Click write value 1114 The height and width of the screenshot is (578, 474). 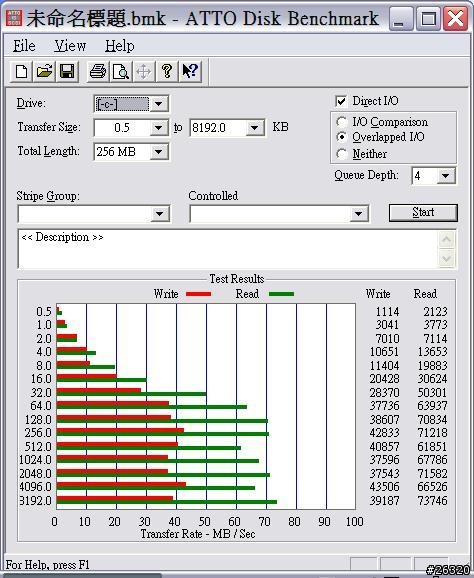coord(387,311)
